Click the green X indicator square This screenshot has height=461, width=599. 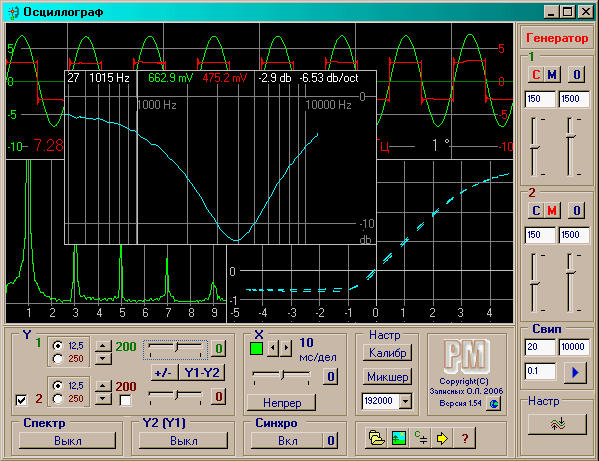(256, 348)
